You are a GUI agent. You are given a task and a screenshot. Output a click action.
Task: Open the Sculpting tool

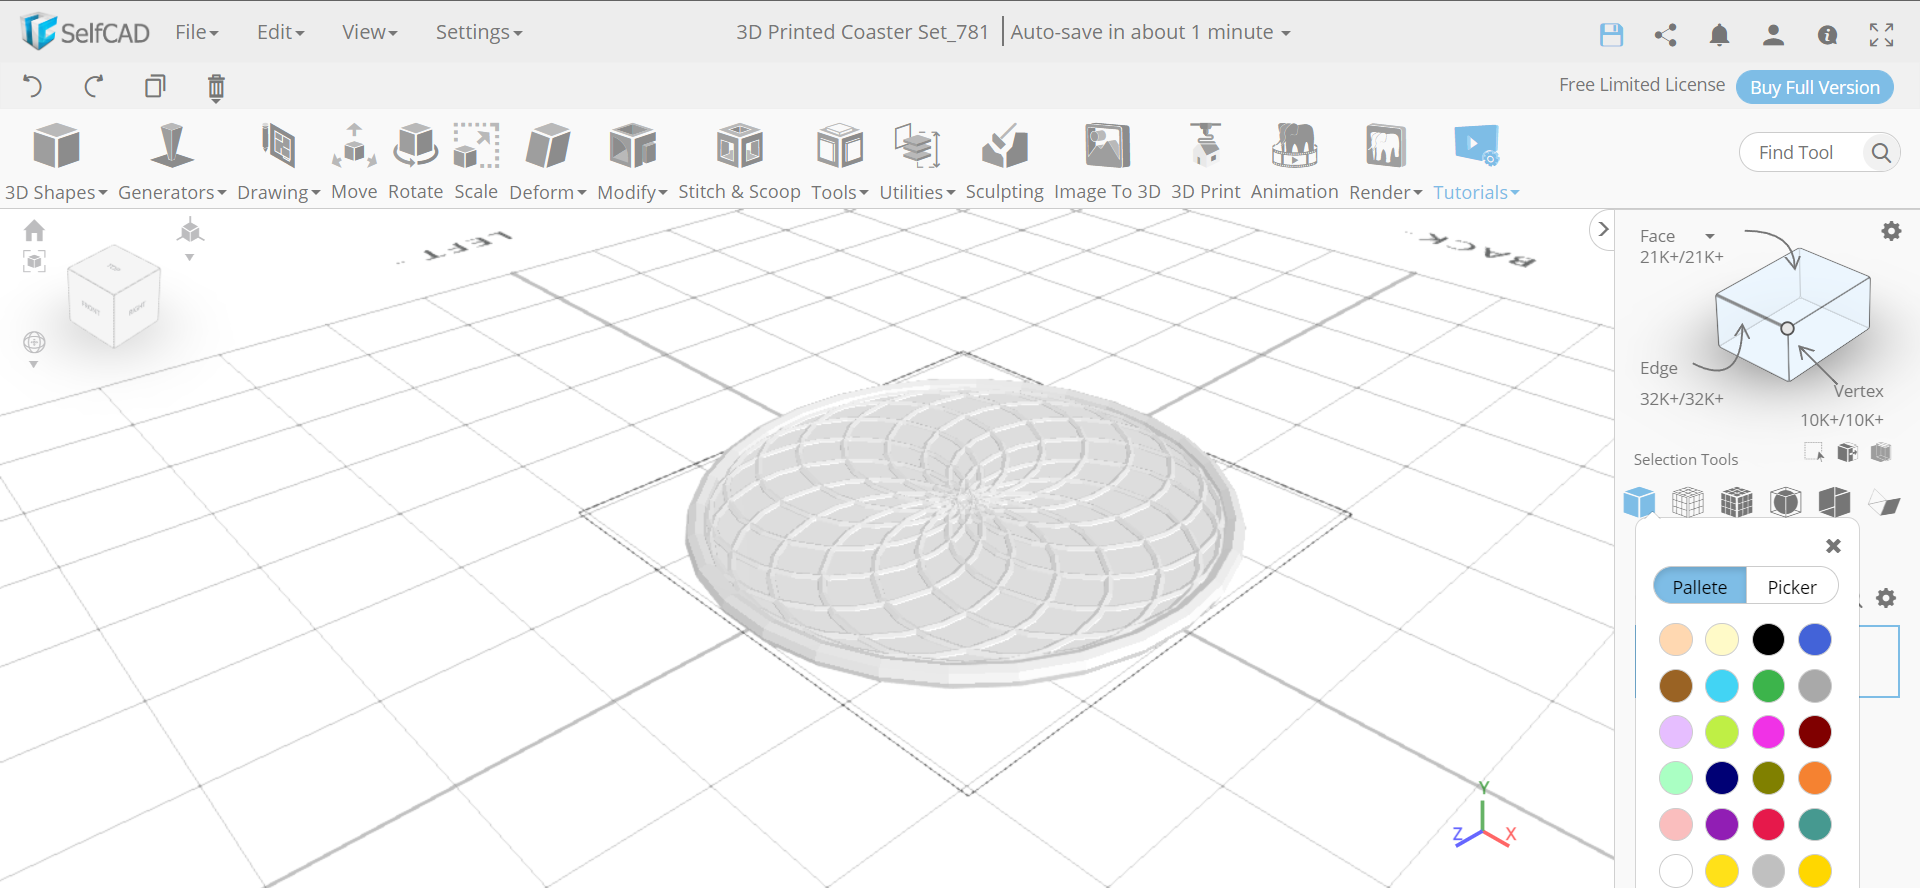[1004, 161]
